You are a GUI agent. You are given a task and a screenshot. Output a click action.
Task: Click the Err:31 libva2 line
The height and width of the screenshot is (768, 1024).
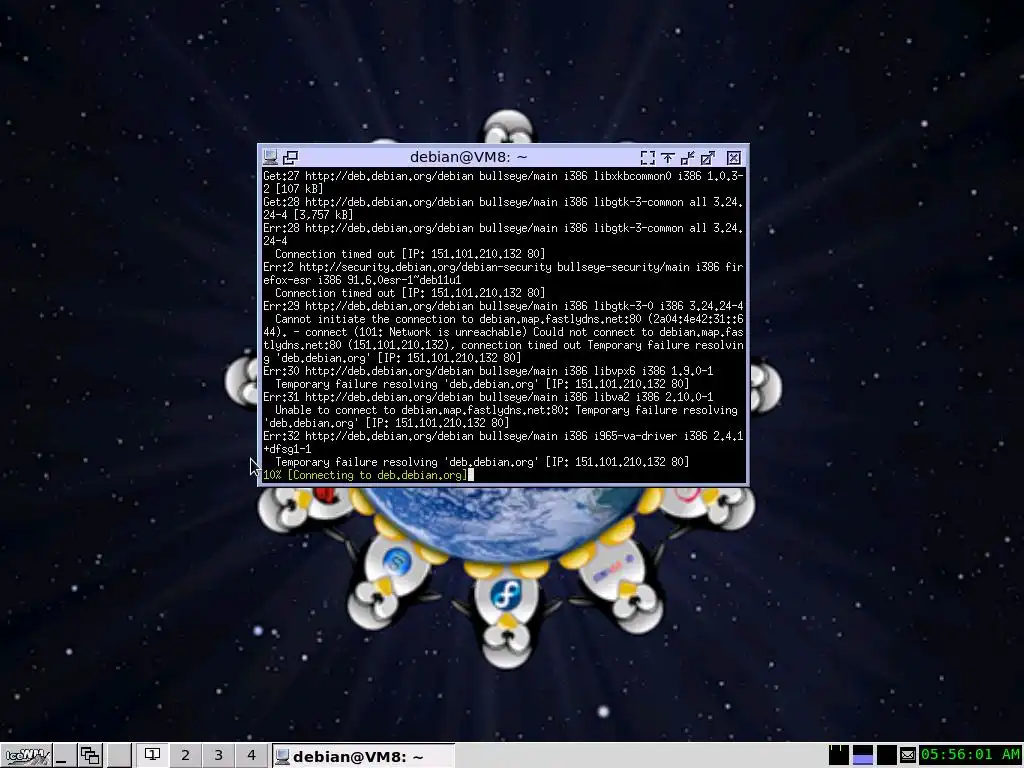click(488, 397)
